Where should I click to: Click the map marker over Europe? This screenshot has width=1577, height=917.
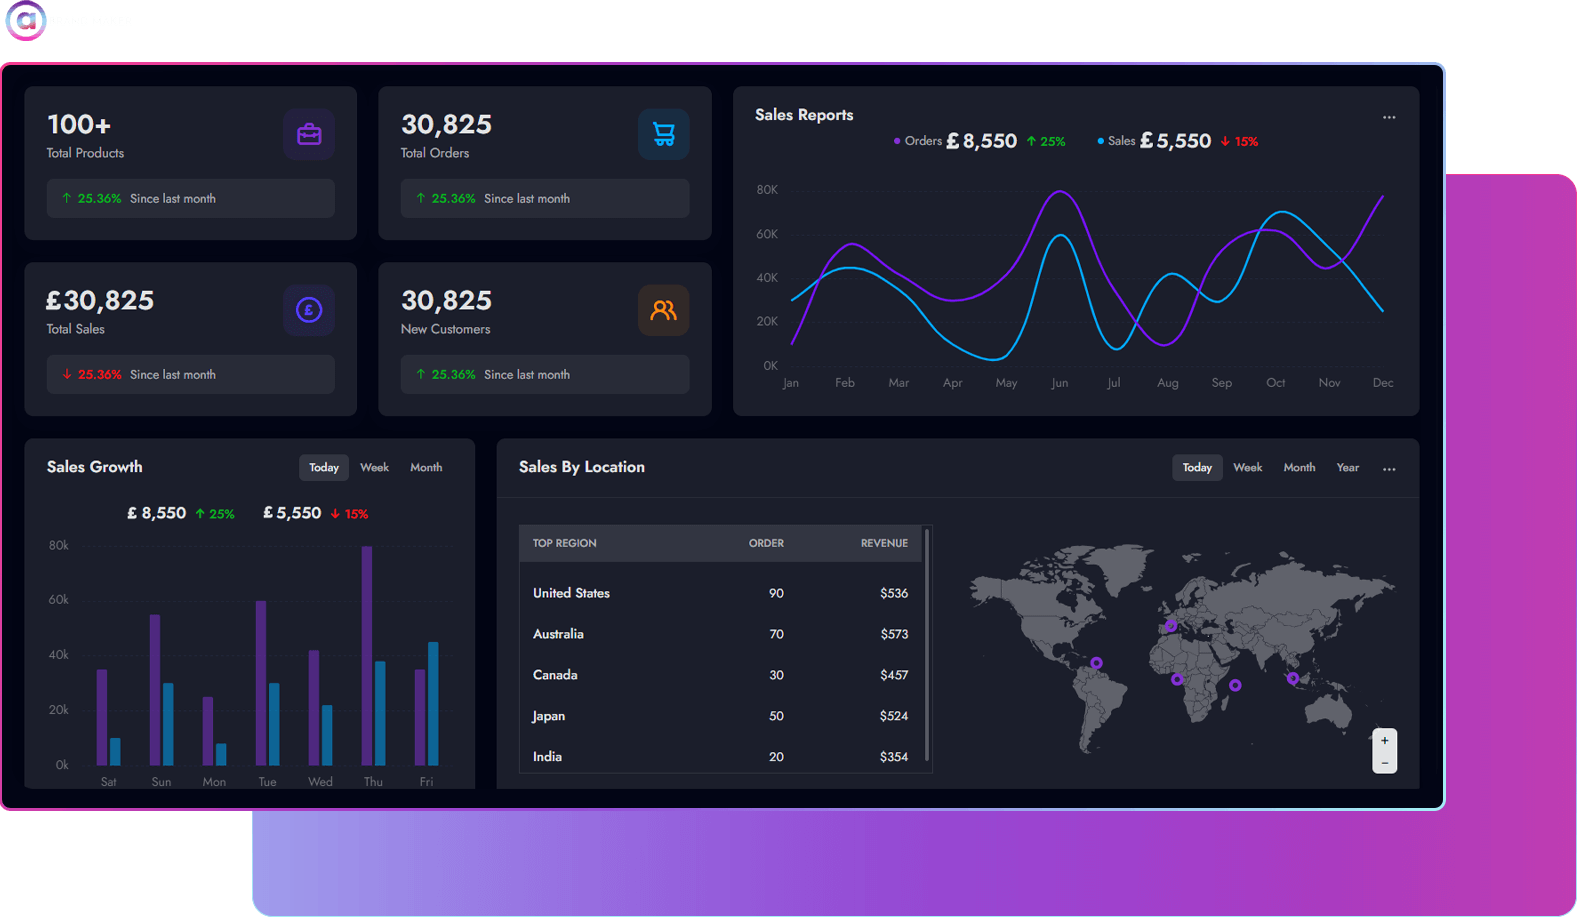1171,626
